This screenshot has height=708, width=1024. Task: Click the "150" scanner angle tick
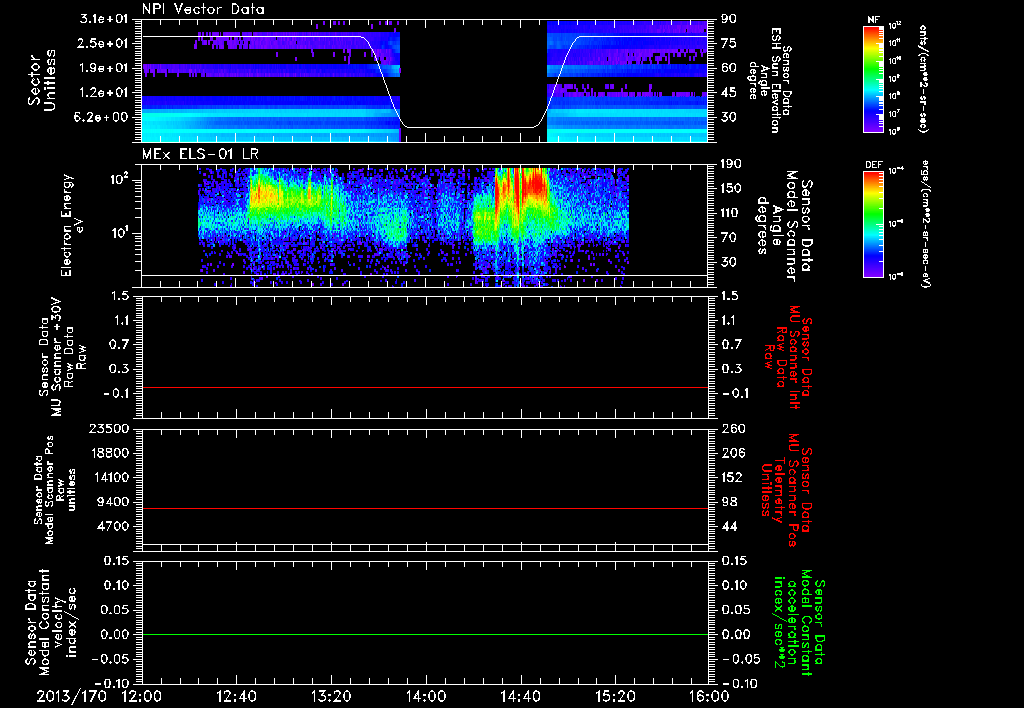(x=731, y=188)
